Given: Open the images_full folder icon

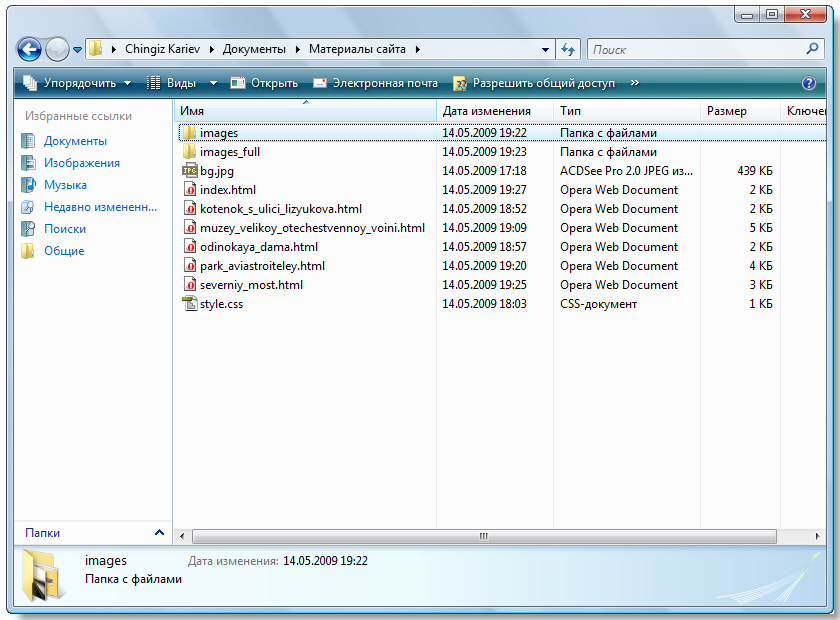Looking at the screenshot, I should [190, 152].
